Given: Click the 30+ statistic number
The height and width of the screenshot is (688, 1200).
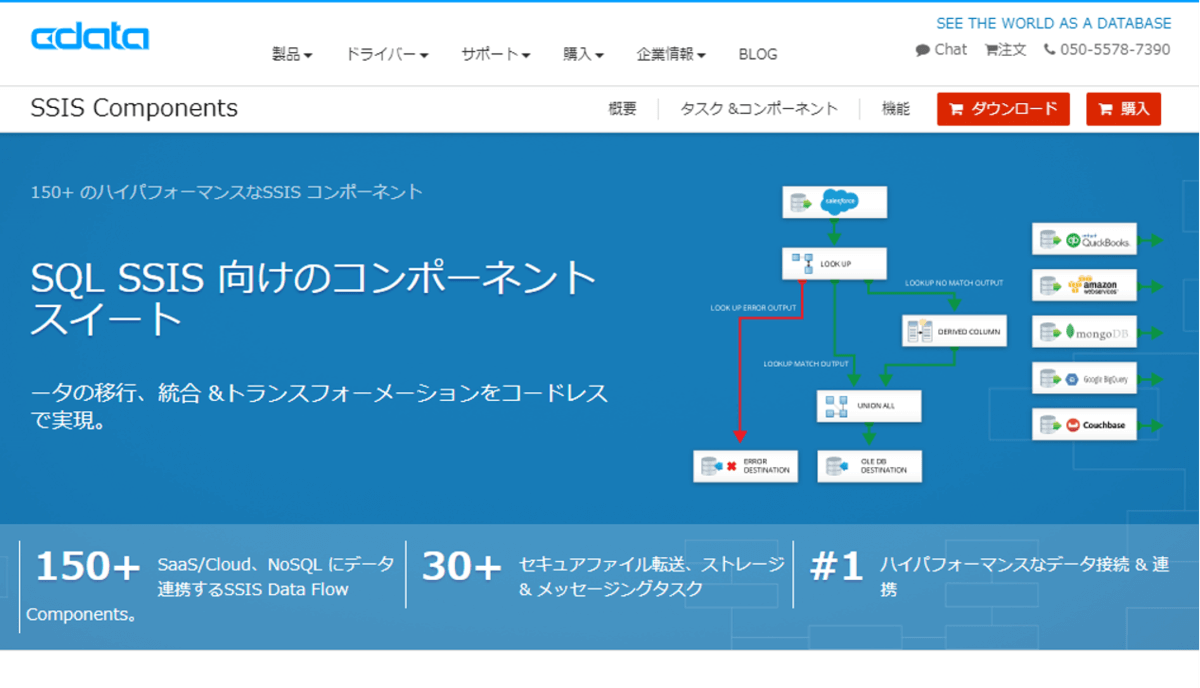Looking at the screenshot, I should [461, 567].
